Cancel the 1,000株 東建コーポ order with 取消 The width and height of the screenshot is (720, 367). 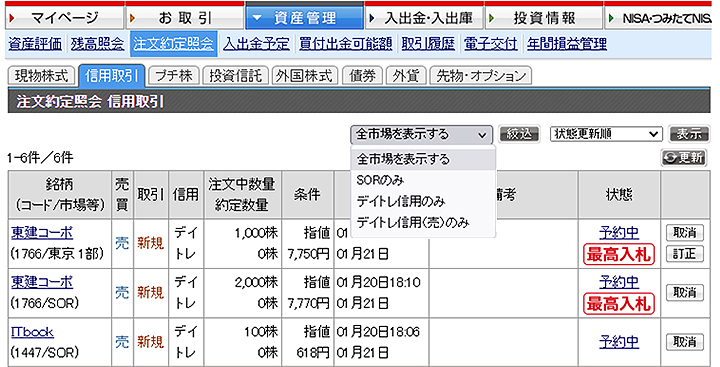pos(685,233)
